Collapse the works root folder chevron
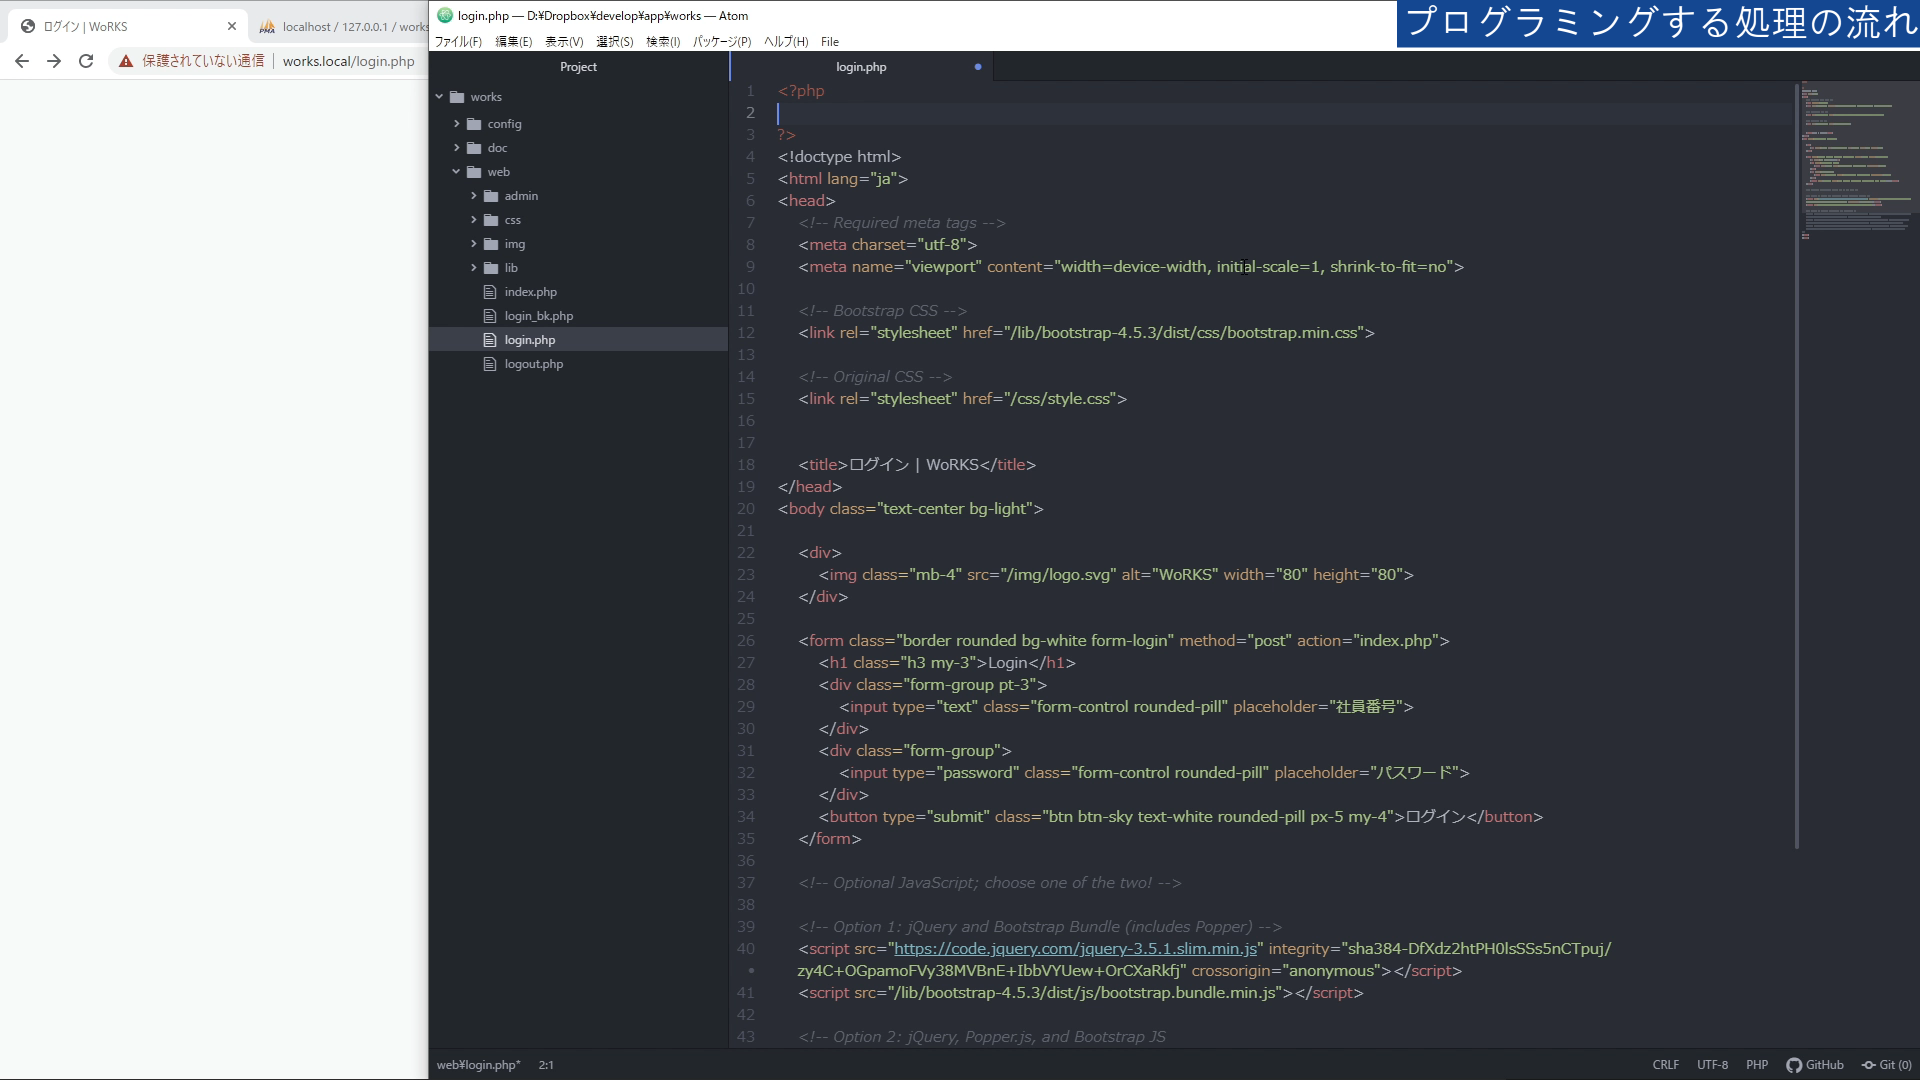This screenshot has height=1080, width=1920. point(439,97)
